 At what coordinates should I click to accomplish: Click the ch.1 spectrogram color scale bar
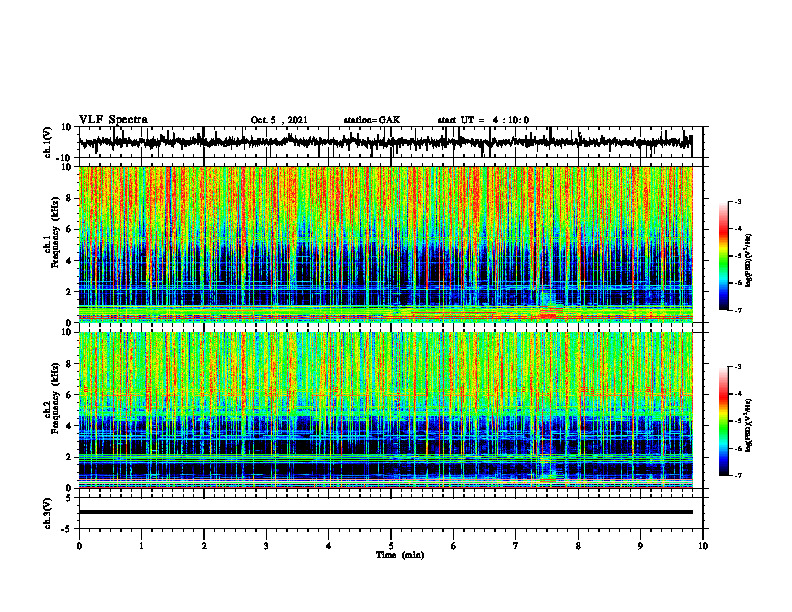724,256
